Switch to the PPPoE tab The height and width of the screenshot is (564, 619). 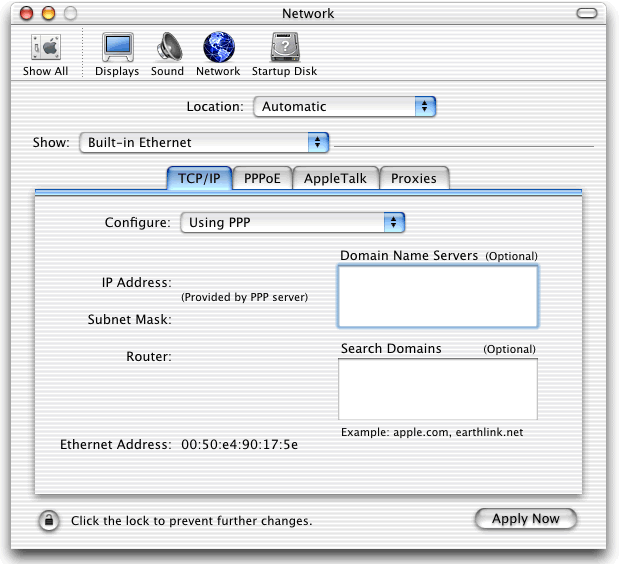[262, 178]
